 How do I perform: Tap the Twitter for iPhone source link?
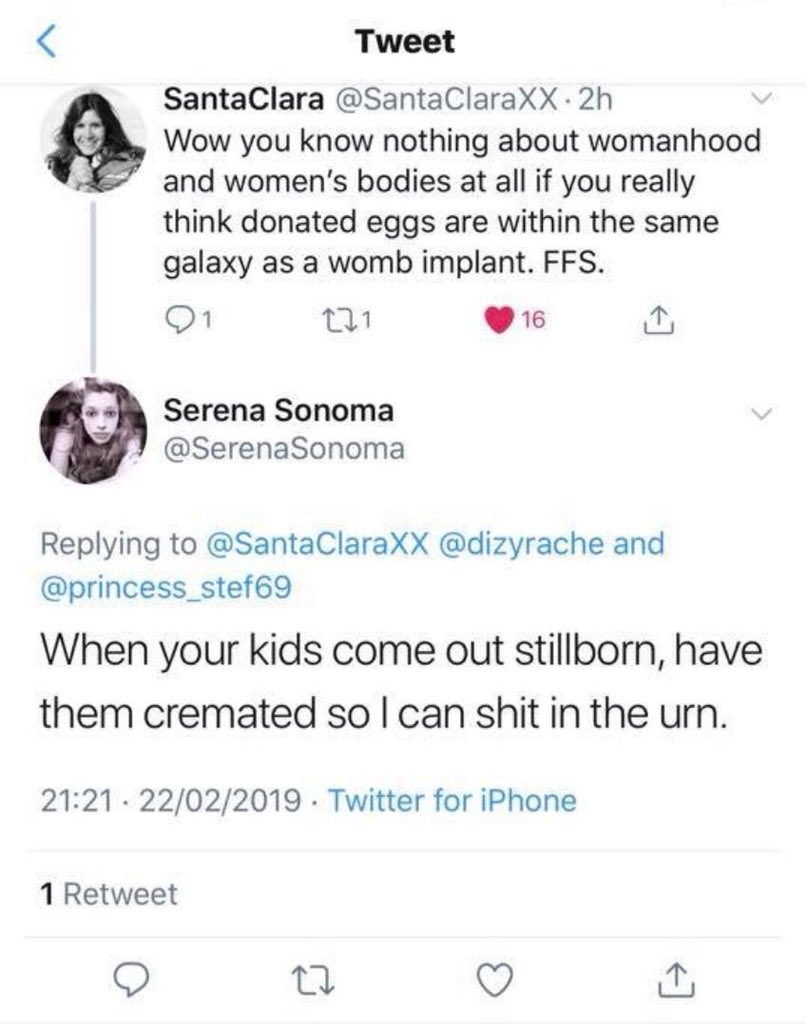(451, 800)
